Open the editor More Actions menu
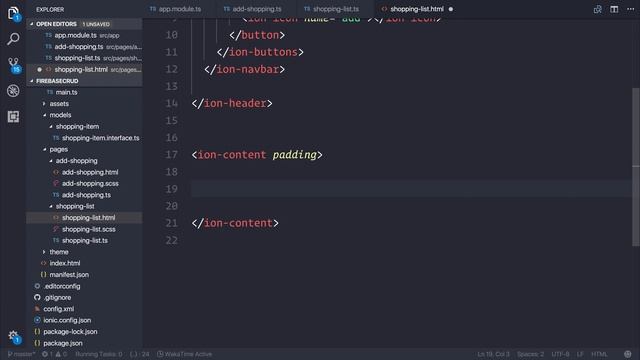The height and width of the screenshot is (360, 640). (631, 9)
